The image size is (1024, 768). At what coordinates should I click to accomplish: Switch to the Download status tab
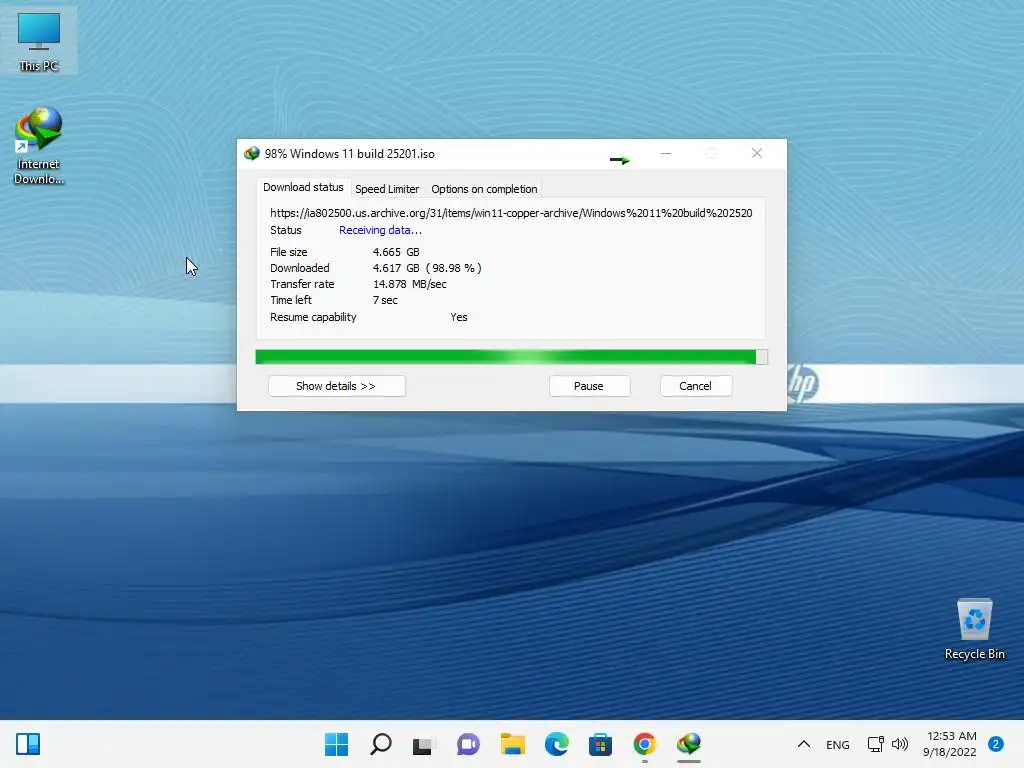tap(303, 187)
